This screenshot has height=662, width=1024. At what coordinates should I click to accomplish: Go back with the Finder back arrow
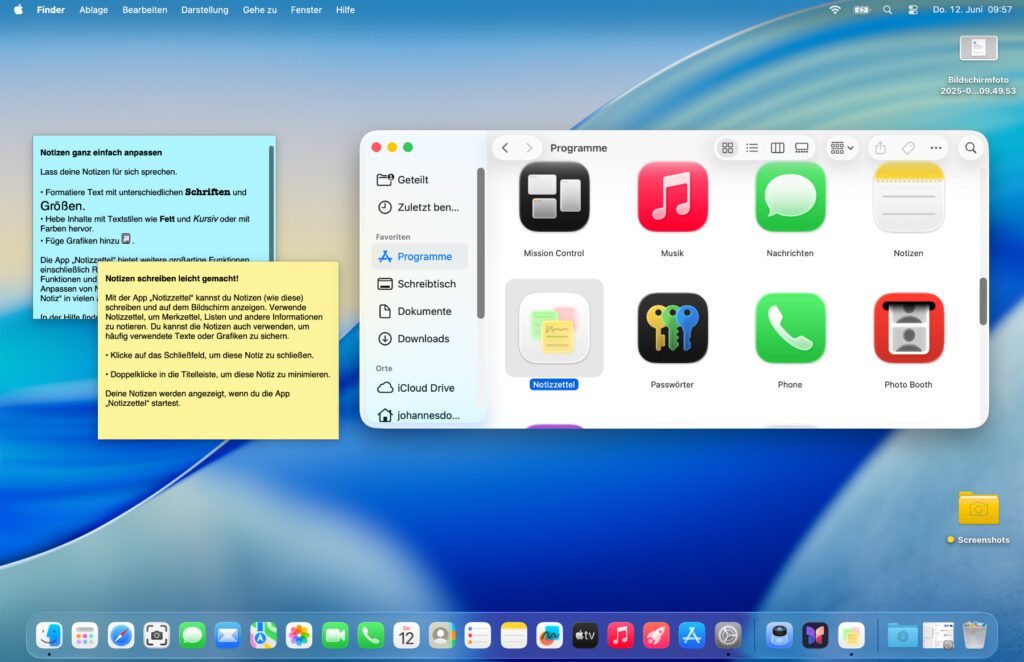pyautogui.click(x=505, y=148)
